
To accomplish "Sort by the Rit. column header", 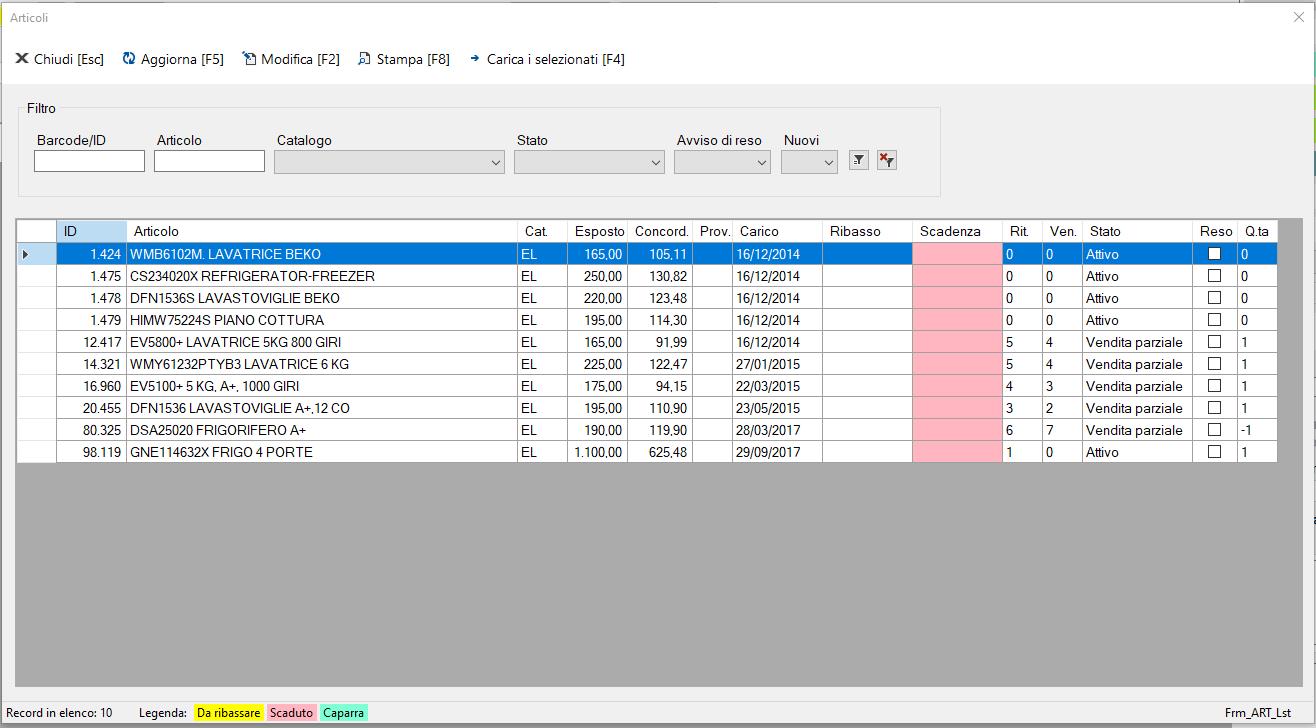I will (x=1023, y=232).
